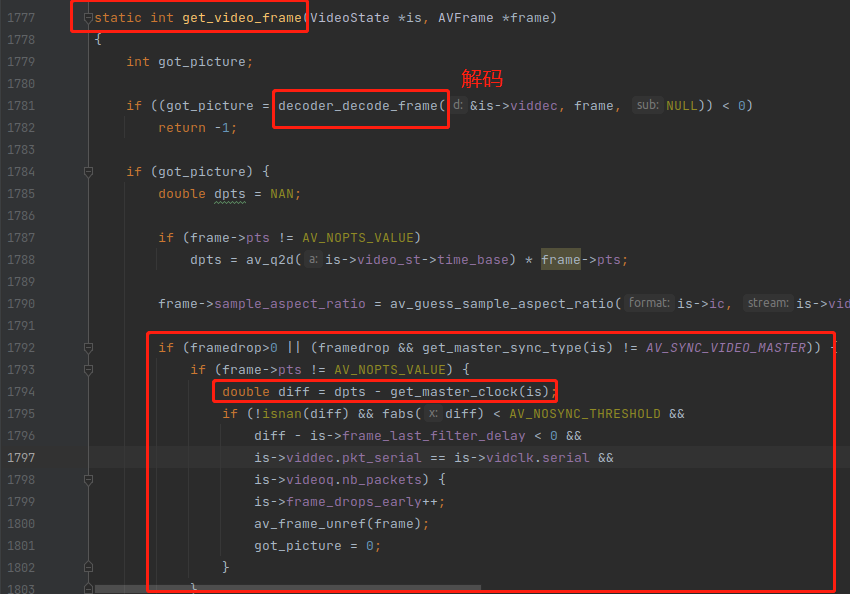Click the 'x:' hint inside fabs call
Image resolution: width=850 pixels, height=594 pixels.
coord(432,414)
